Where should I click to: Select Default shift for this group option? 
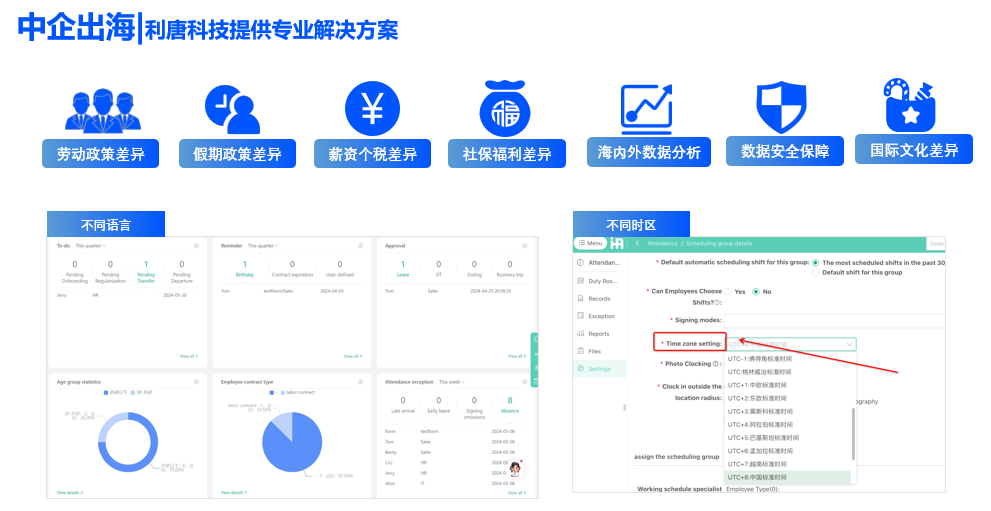816,272
